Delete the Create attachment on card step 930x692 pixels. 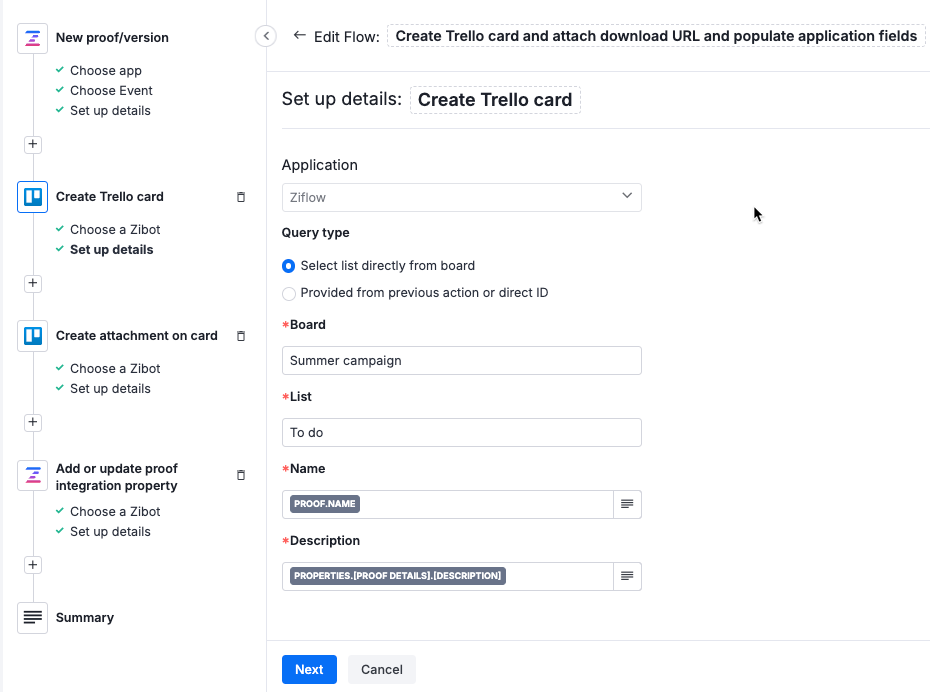pos(241,336)
